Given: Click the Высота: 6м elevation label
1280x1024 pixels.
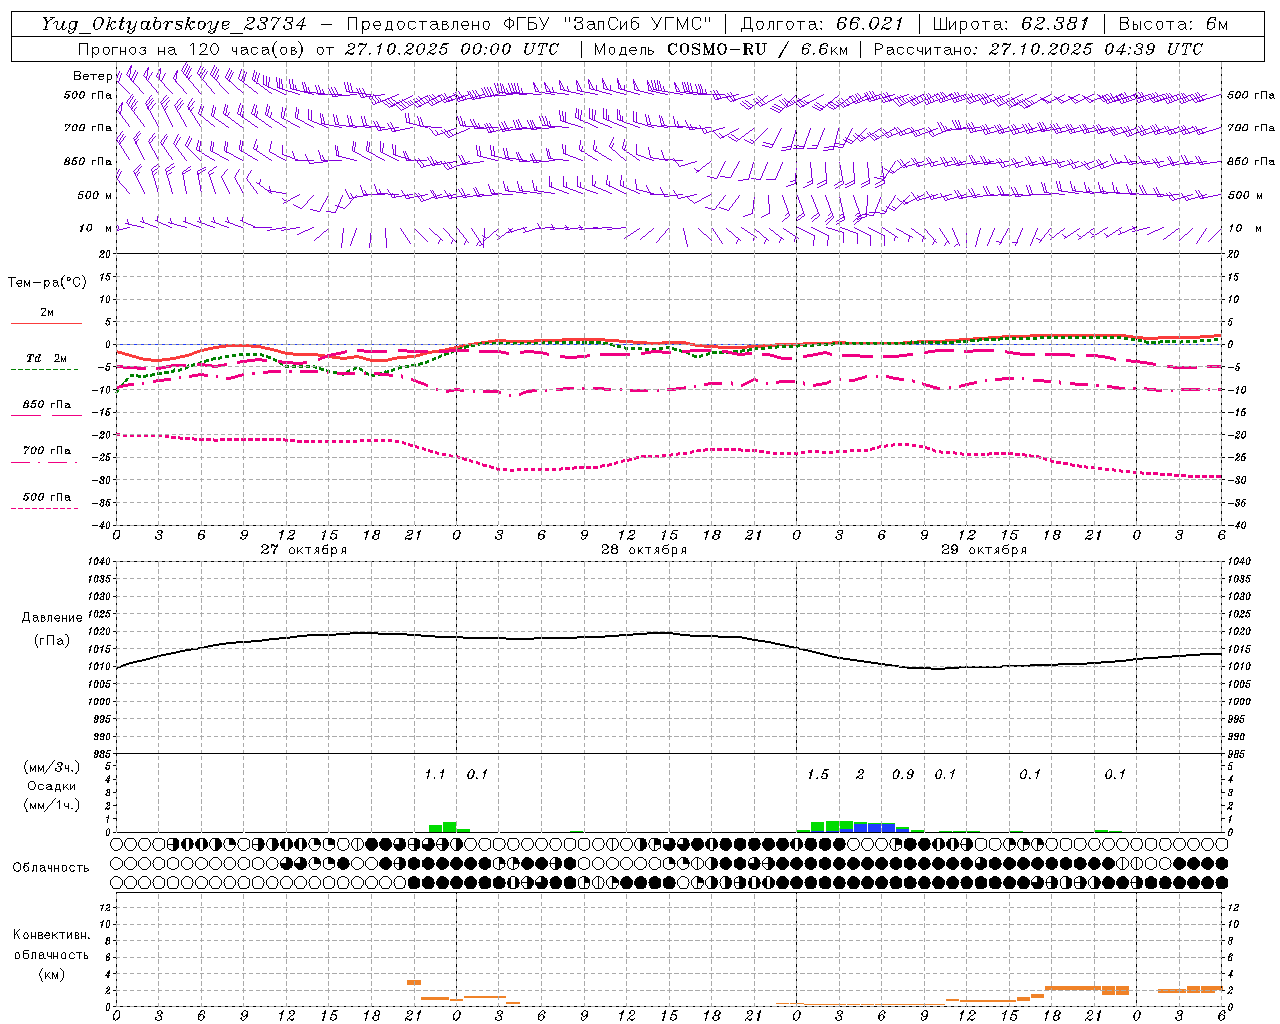Looking at the screenshot, I should pos(1172,24).
